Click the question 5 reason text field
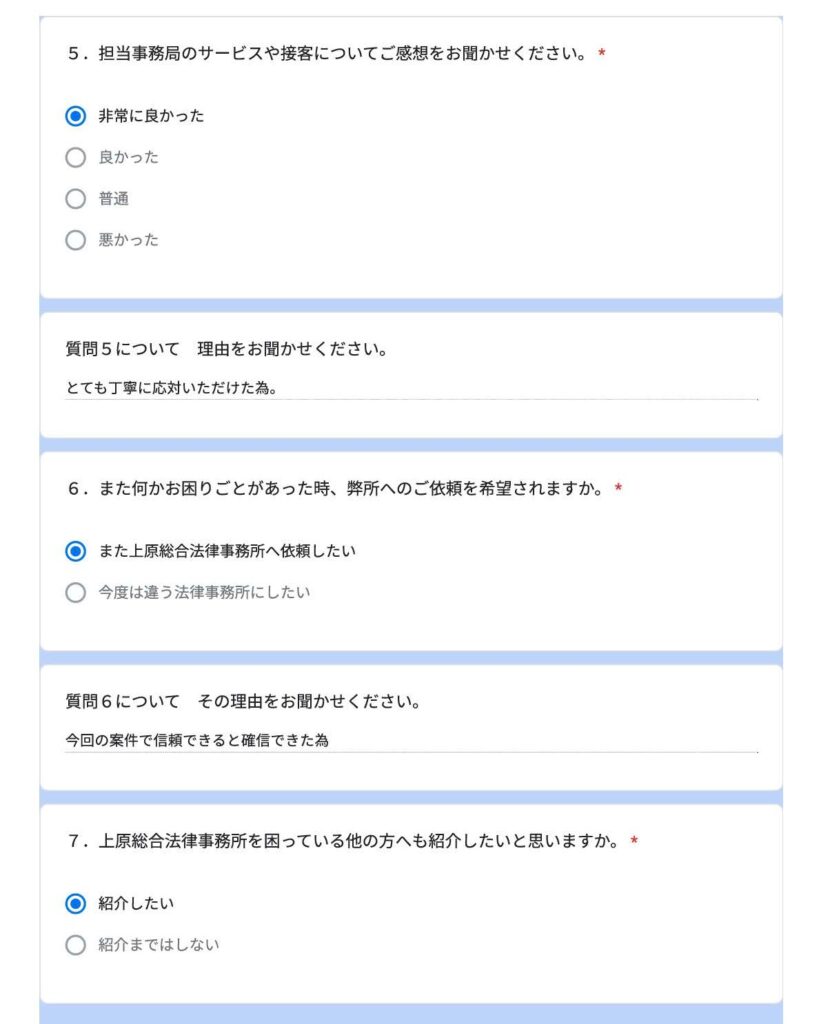This screenshot has height=1024, width=821. point(500,389)
